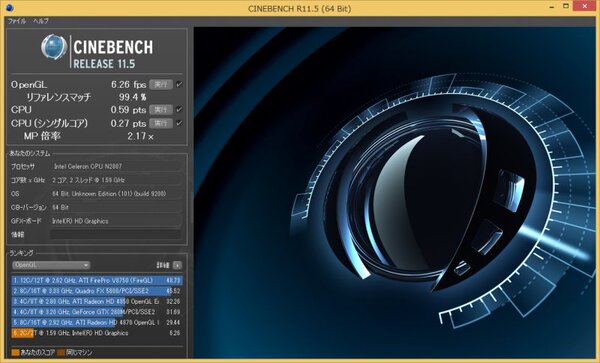The height and width of the screenshot is (363, 600).
Task: Close the Cinebench window
Action: click(x=584, y=6)
